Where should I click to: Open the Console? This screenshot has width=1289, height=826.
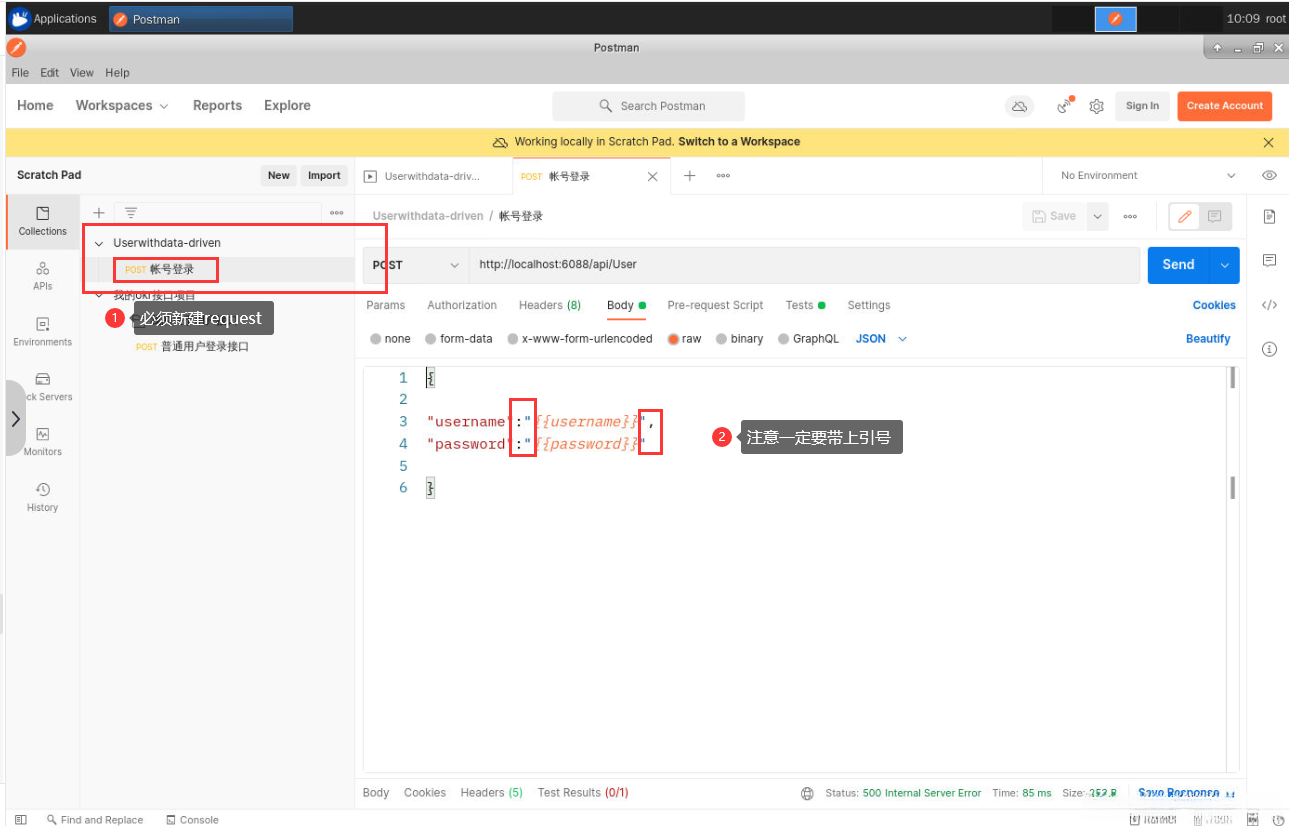[192, 819]
